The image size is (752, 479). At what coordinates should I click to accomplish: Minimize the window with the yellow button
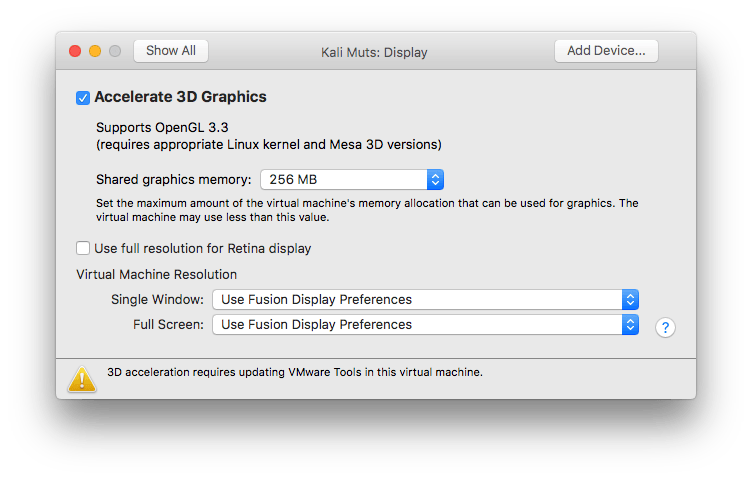95,50
